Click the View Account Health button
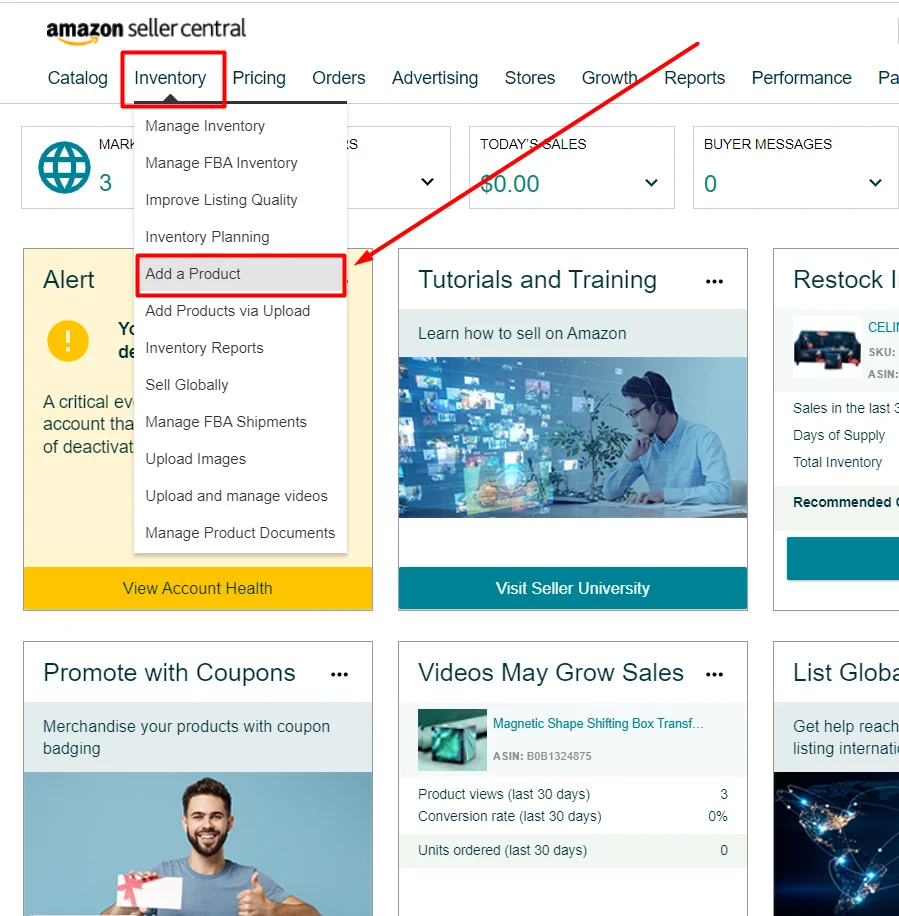 [x=197, y=588]
